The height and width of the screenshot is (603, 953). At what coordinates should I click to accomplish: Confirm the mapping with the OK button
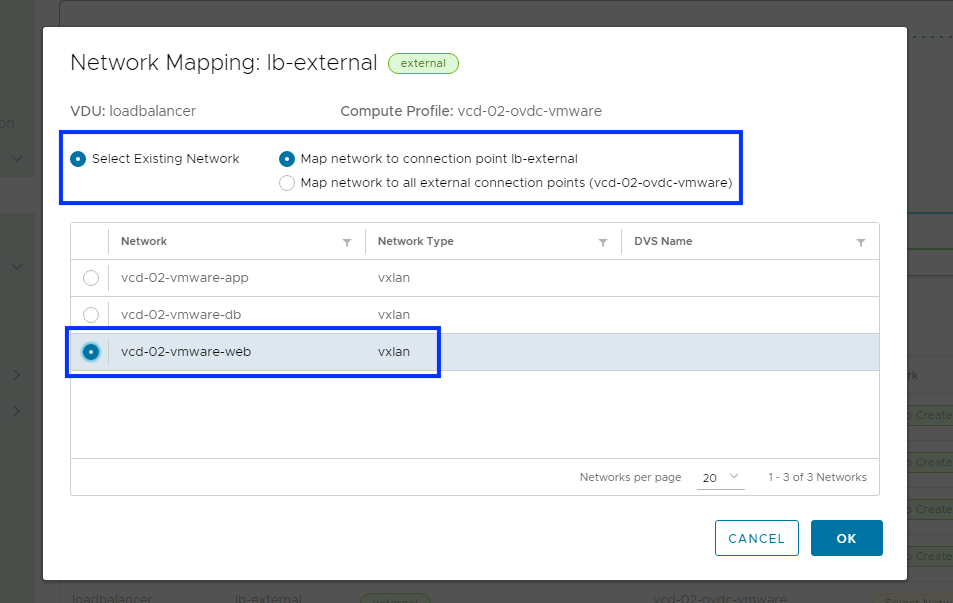[x=846, y=538]
